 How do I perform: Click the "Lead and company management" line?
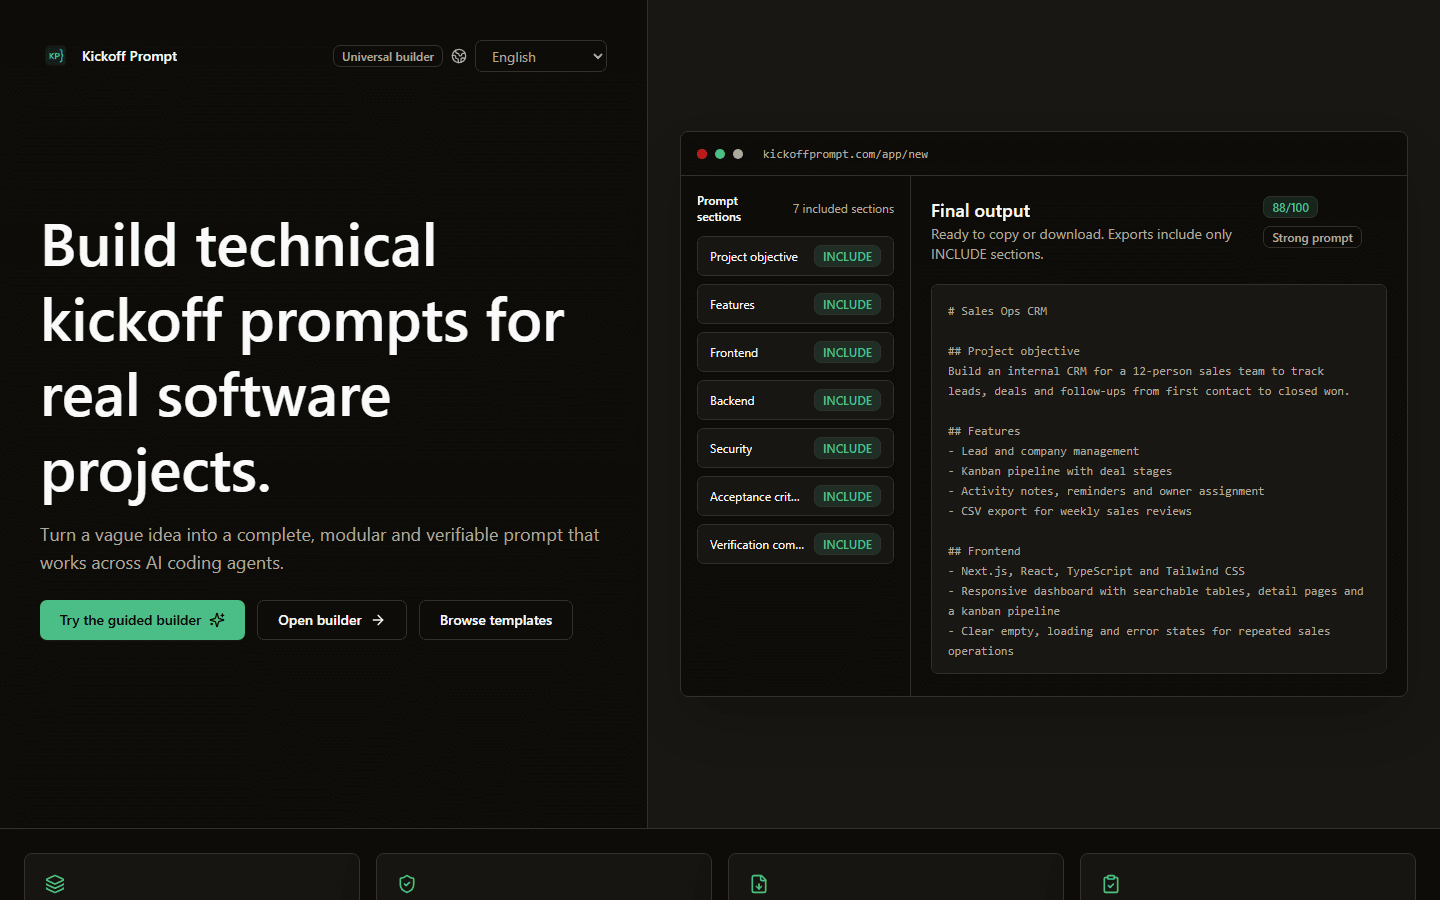click(x=1044, y=451)
